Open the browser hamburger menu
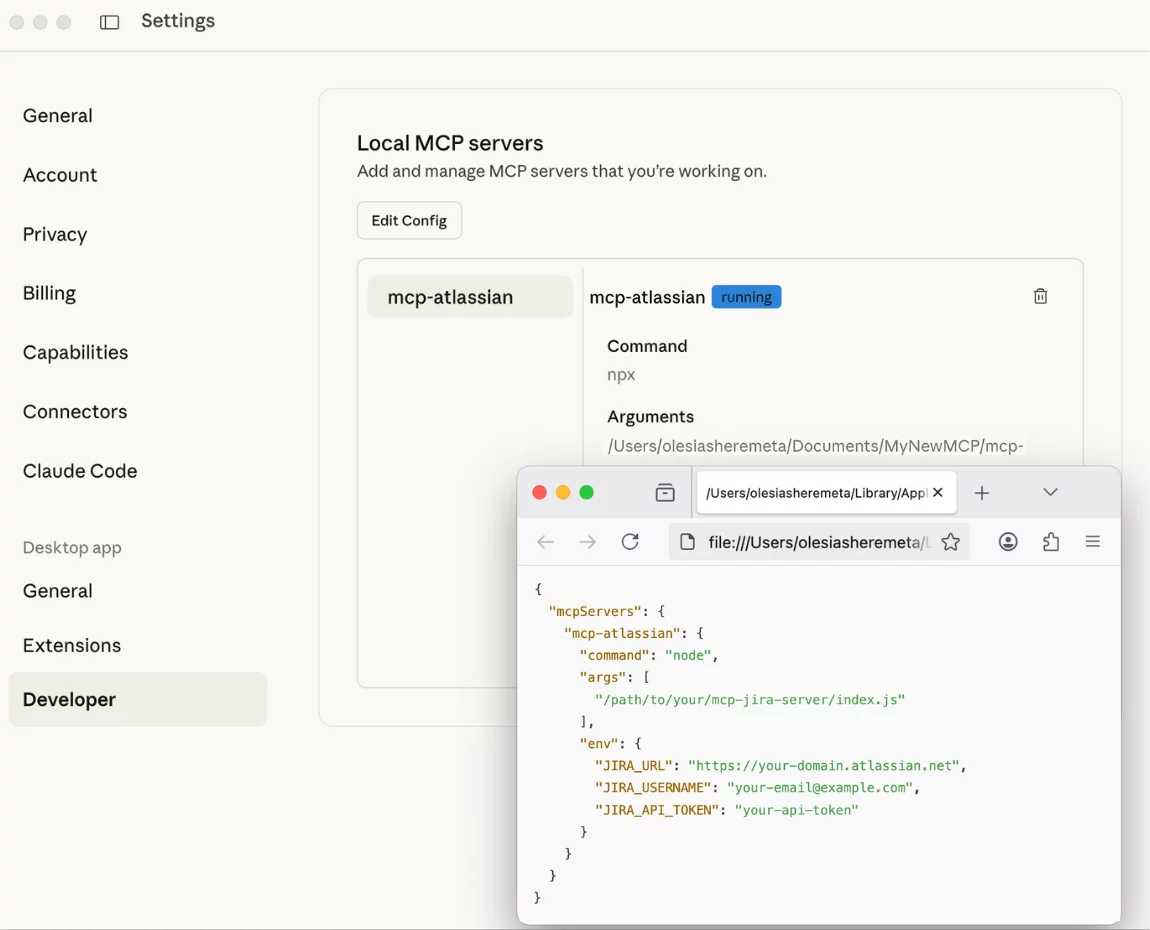 tap(1093, 541)
